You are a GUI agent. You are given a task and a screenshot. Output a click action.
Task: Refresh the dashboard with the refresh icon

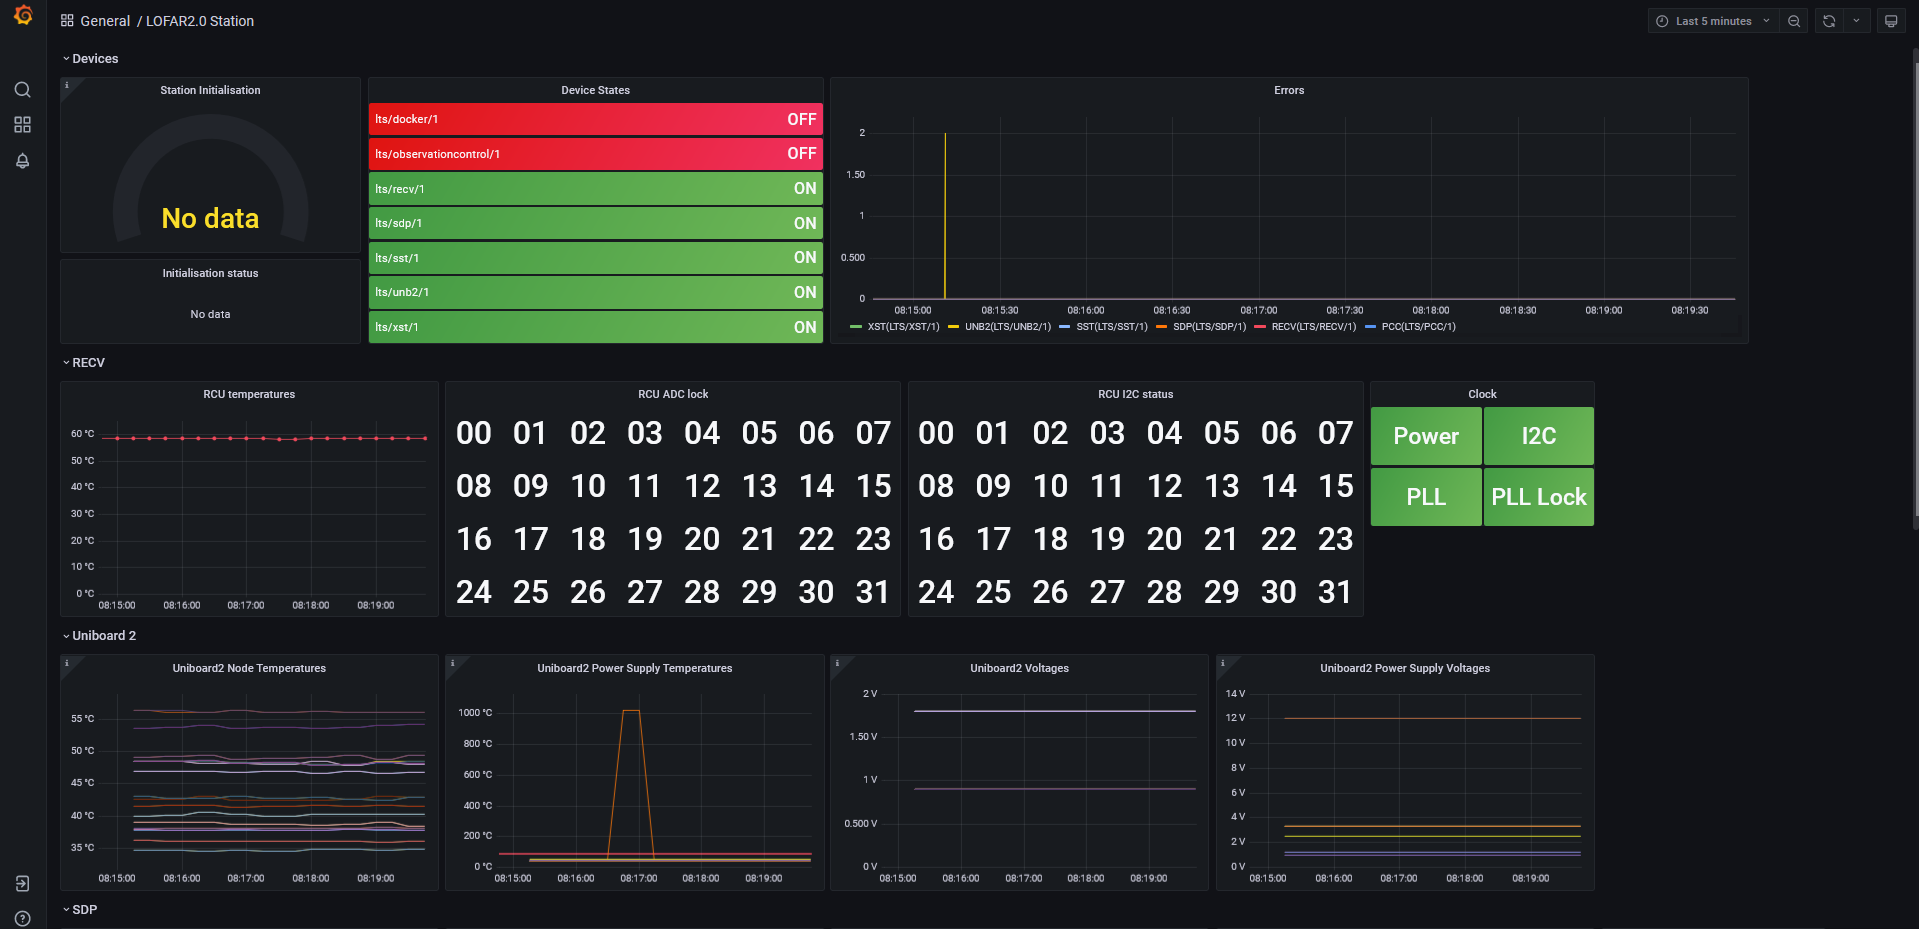[1829, 21]
